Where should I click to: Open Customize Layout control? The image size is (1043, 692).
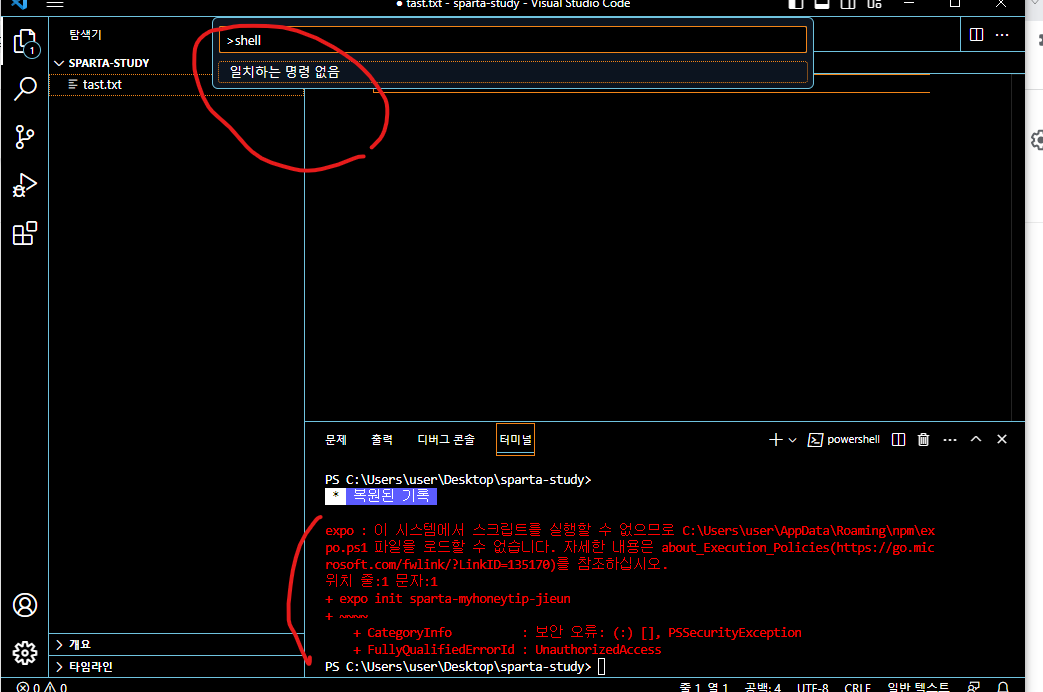click(874, 3)
